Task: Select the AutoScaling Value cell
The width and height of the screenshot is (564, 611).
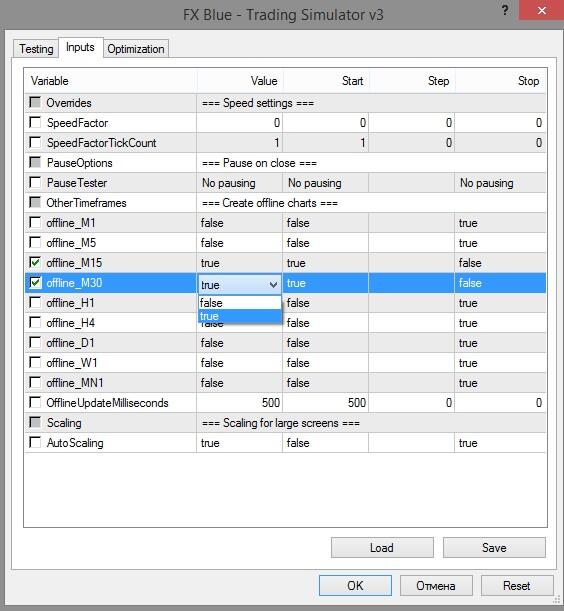Action: coord(240,443)
